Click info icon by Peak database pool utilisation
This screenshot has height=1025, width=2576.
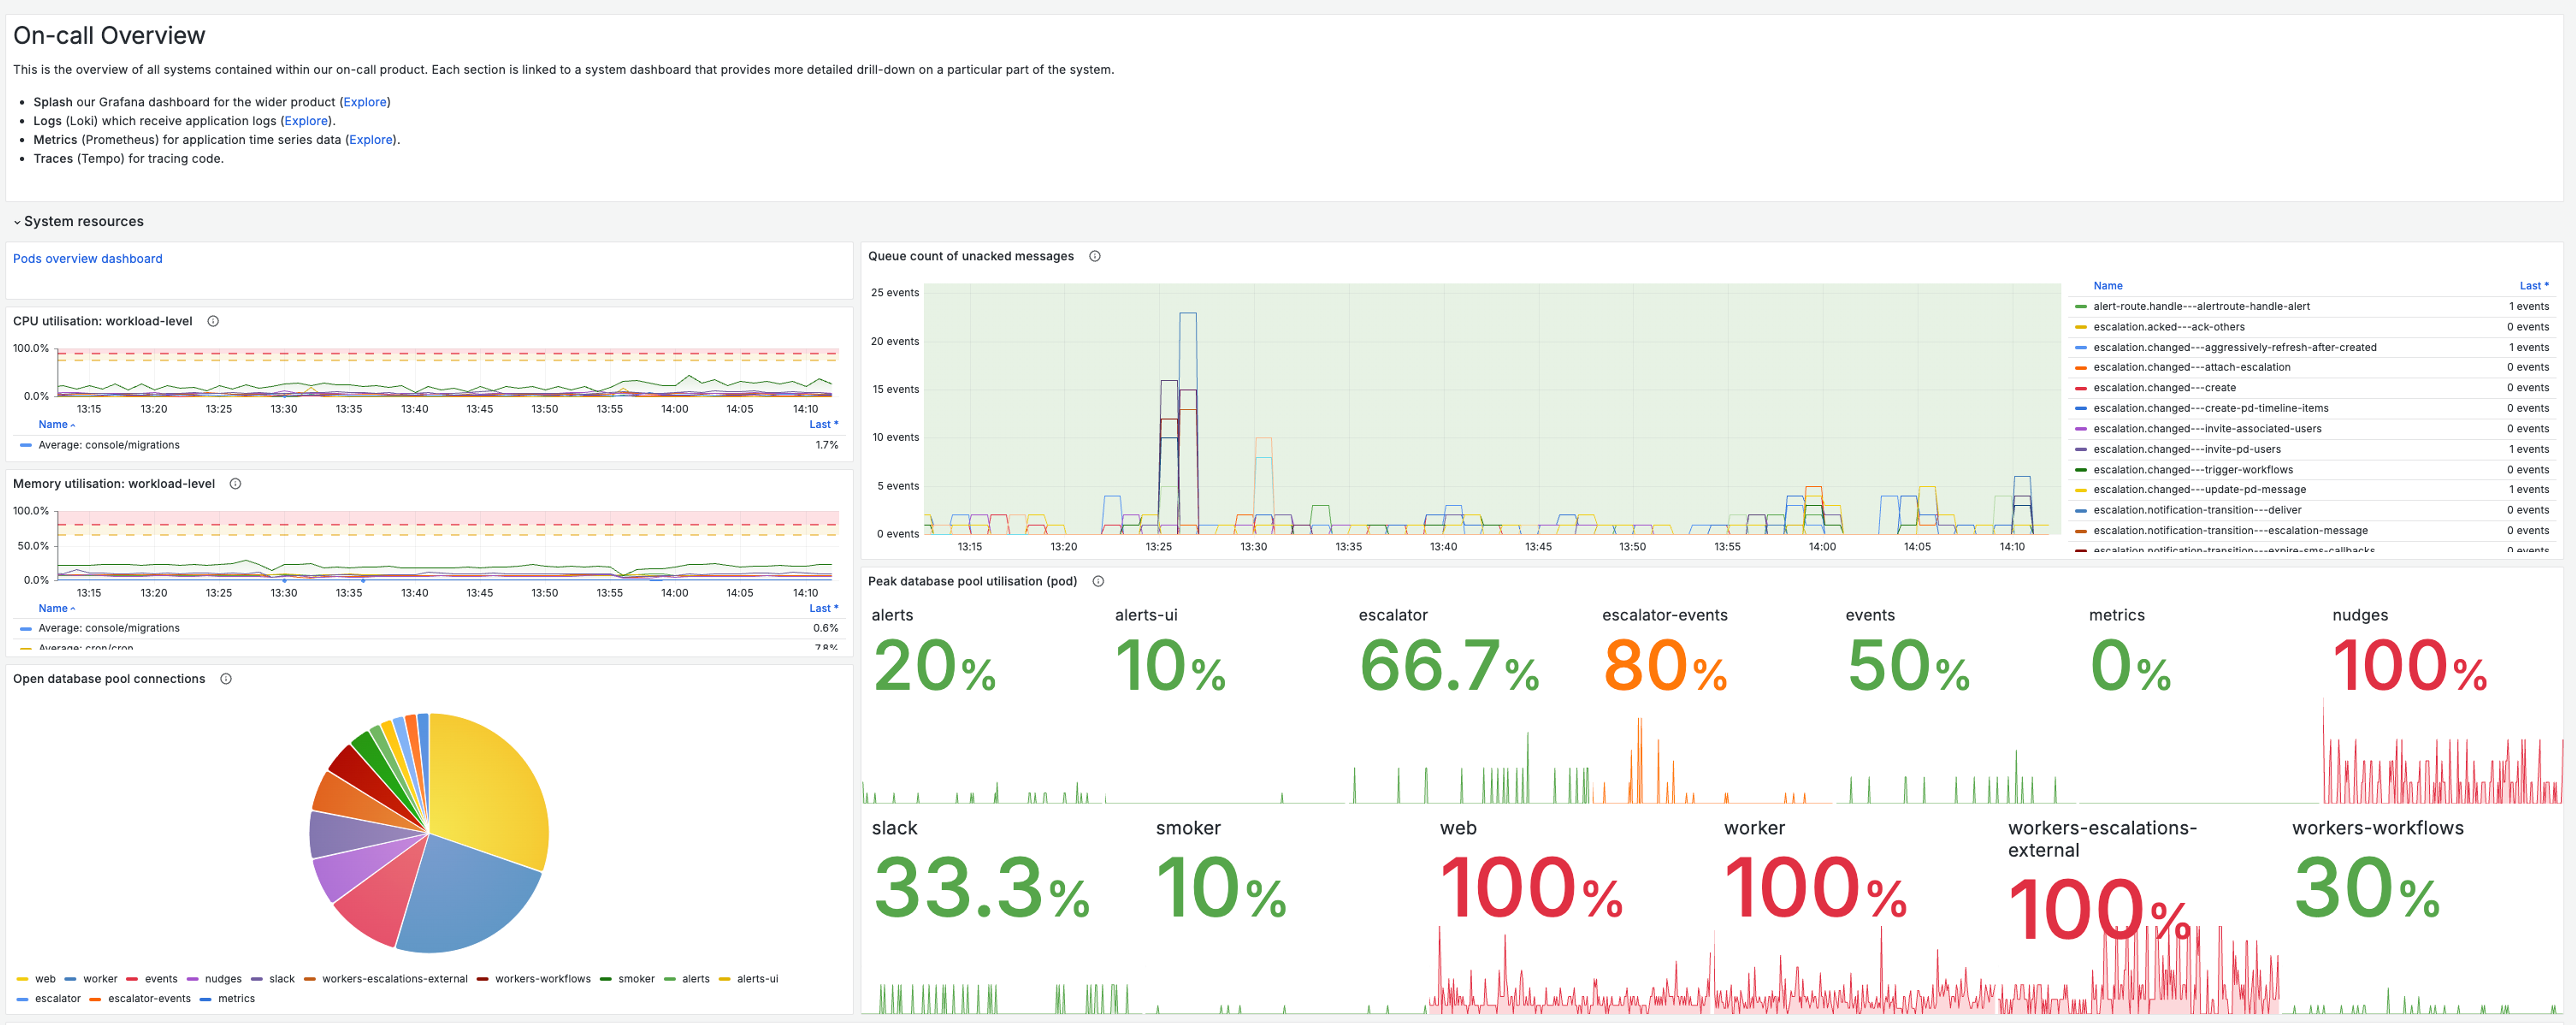[1098, 581]
